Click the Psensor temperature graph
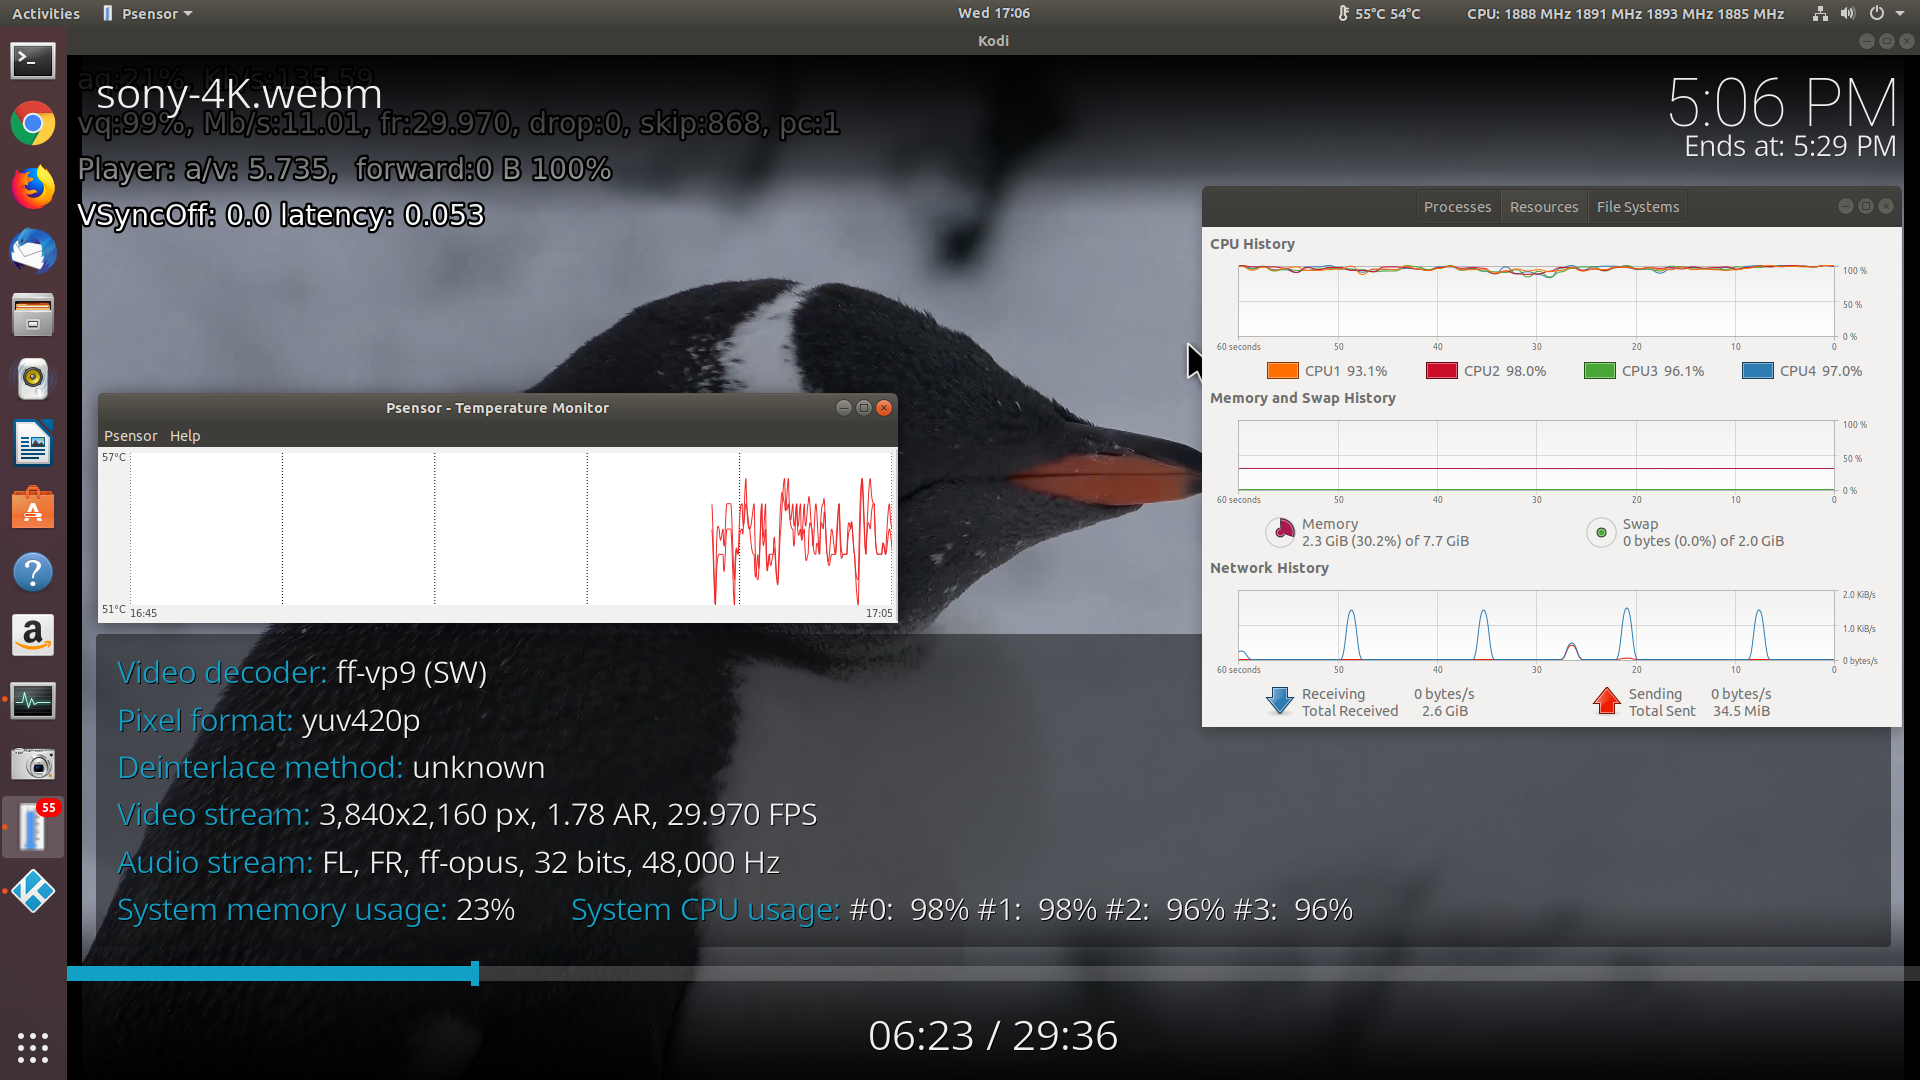The image size is (1920, 1080). click(x=511, y=529)
